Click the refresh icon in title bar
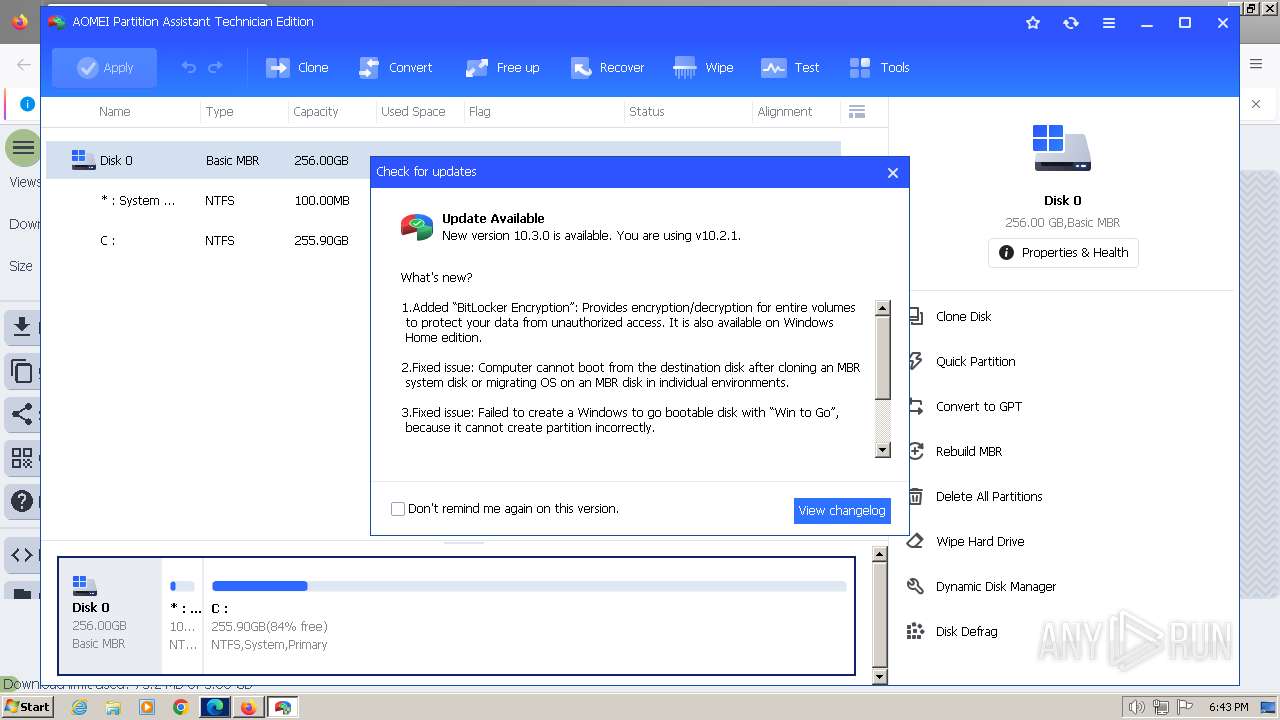Viewport: 1280px width, 720px height. point(1071,22)
